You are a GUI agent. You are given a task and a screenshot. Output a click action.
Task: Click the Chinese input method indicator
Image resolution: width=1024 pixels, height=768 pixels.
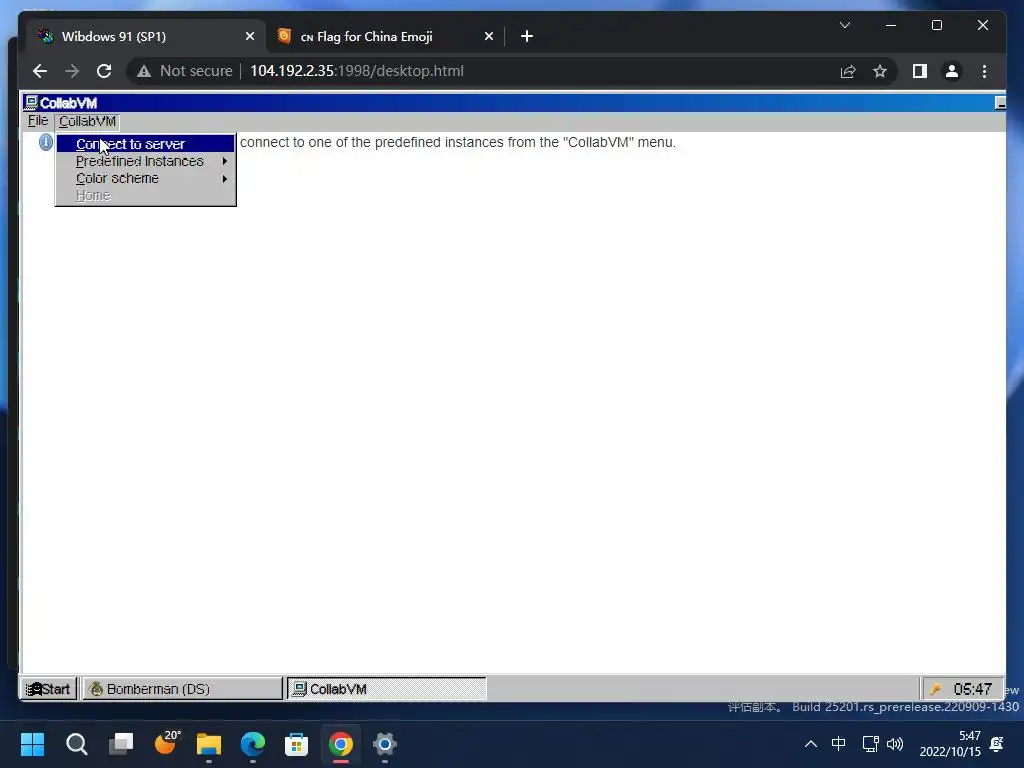point(839,743)
